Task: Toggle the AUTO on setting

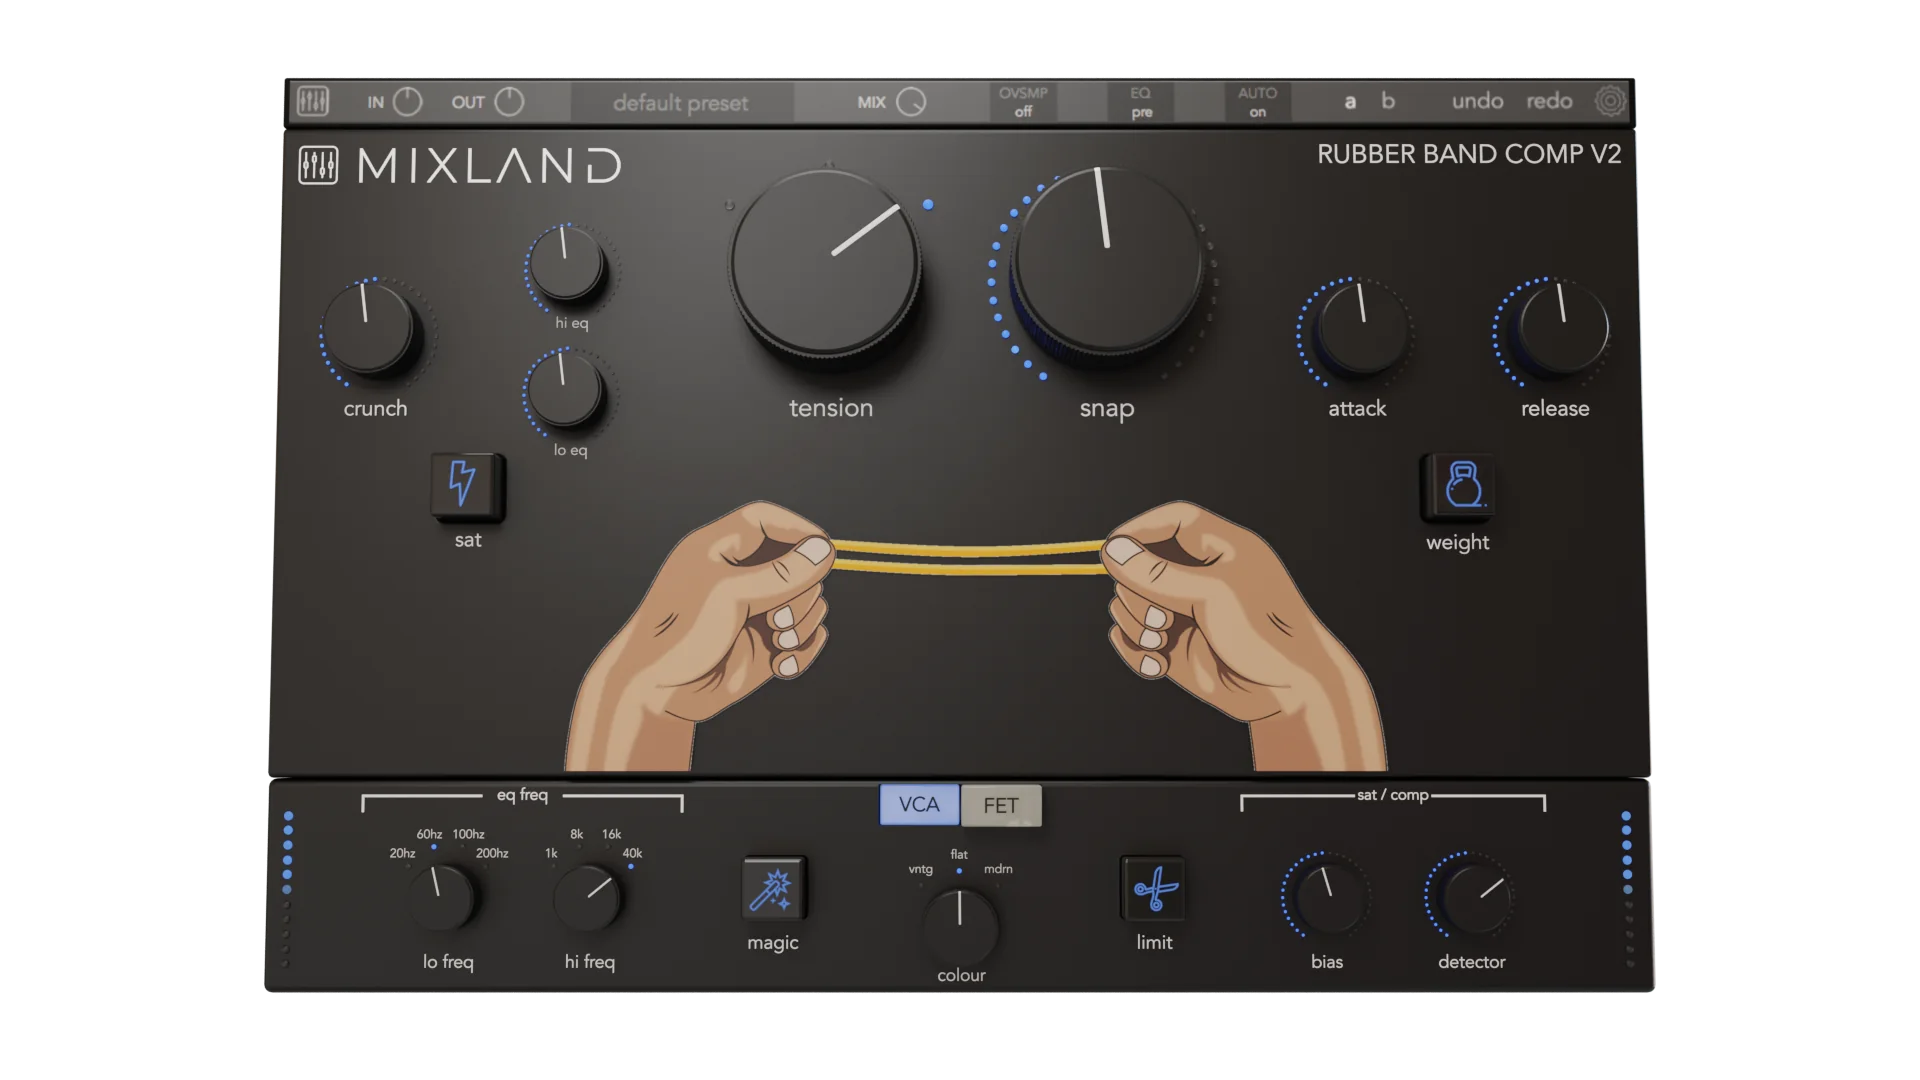Action: coord(1258,102)
